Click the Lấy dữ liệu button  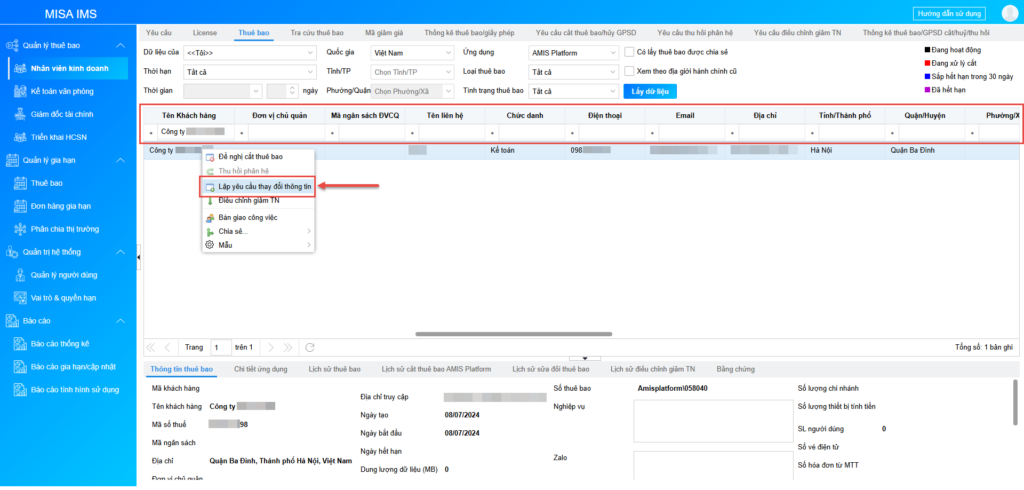[x=650, y=91]
